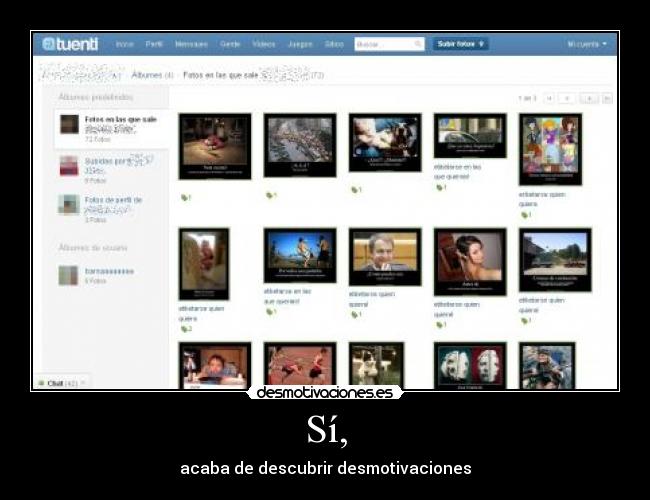Open the Subir fotos dropdown
650x500 pixels.
tap(460, 44)
